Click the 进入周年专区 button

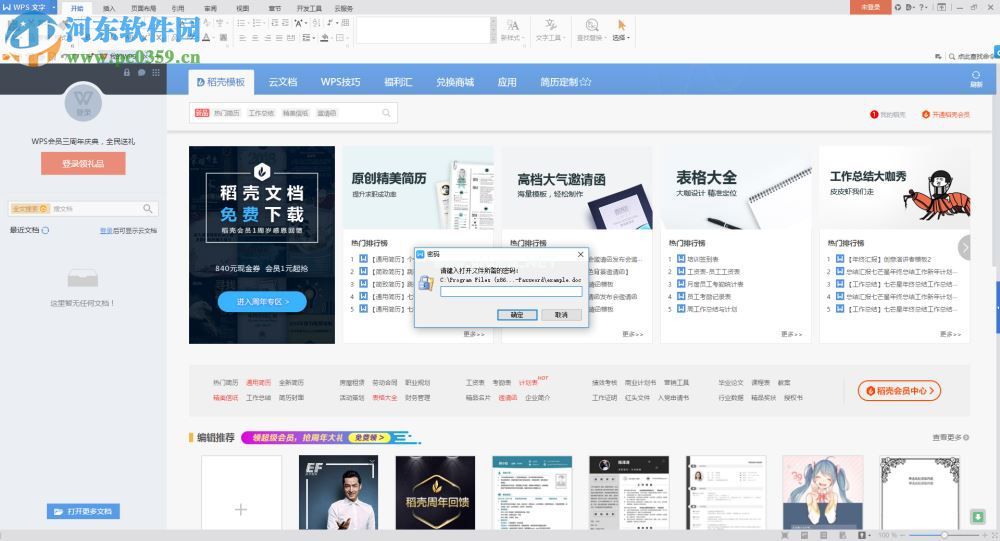pyautogui.click(x=262, y=301)
